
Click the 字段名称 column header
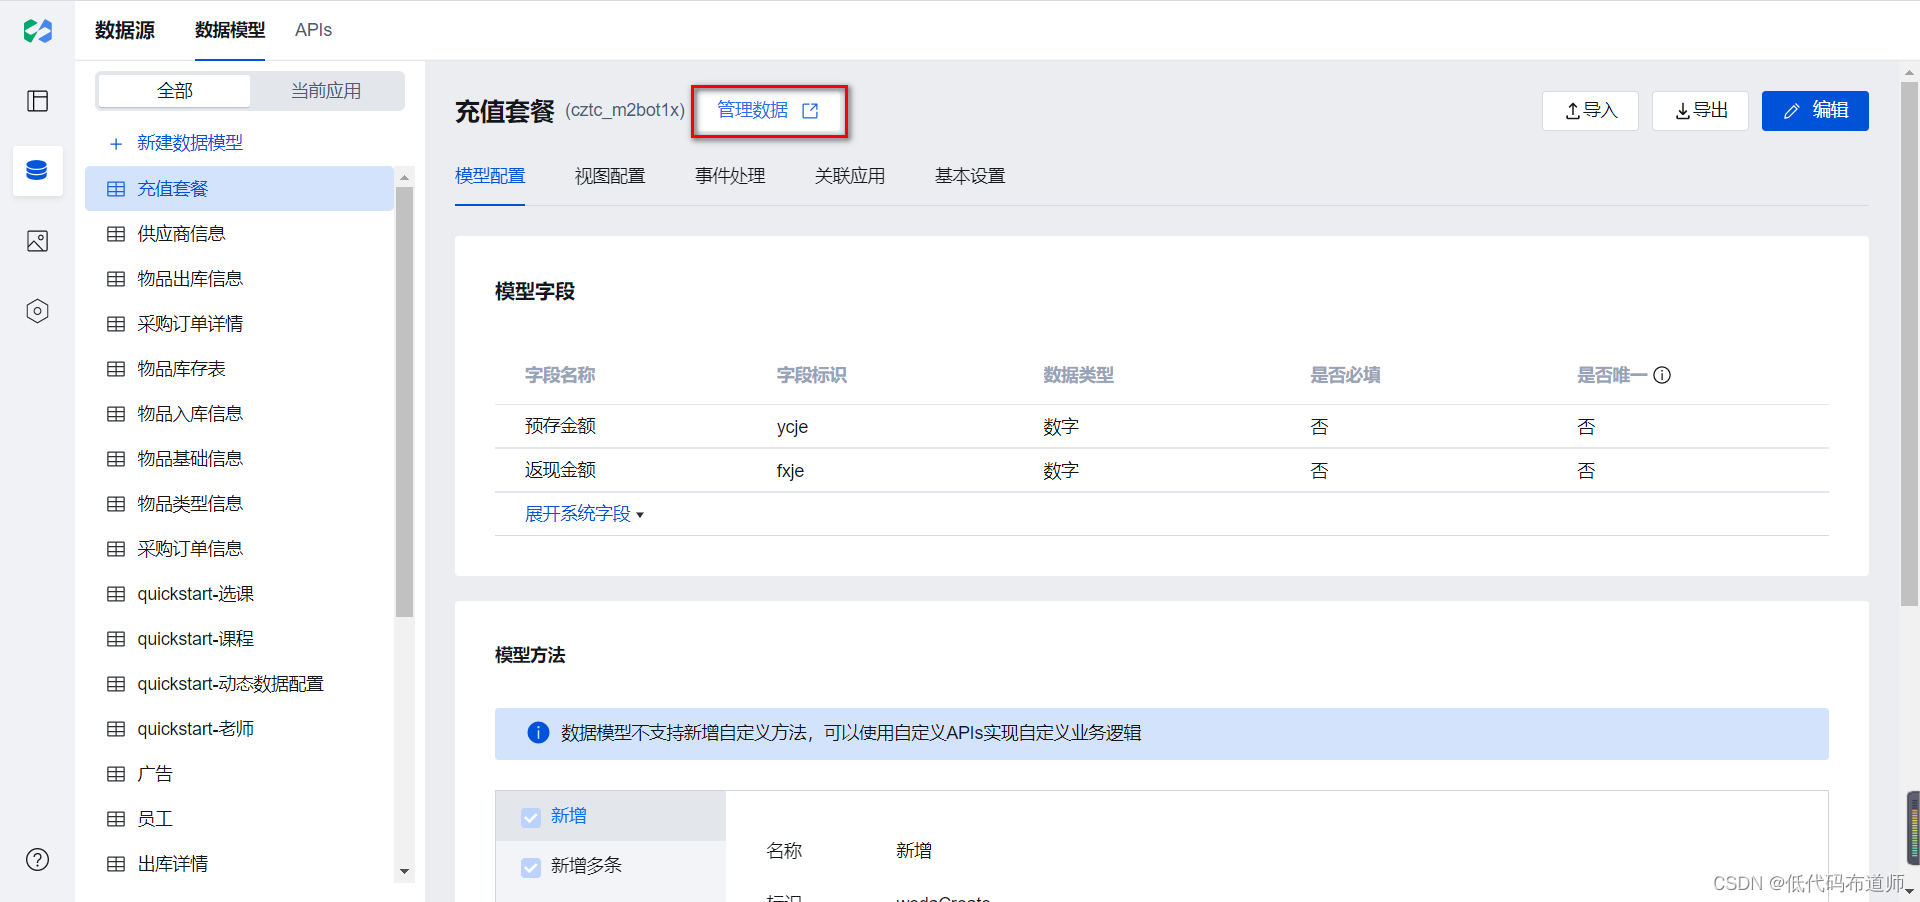click(560, 375)
